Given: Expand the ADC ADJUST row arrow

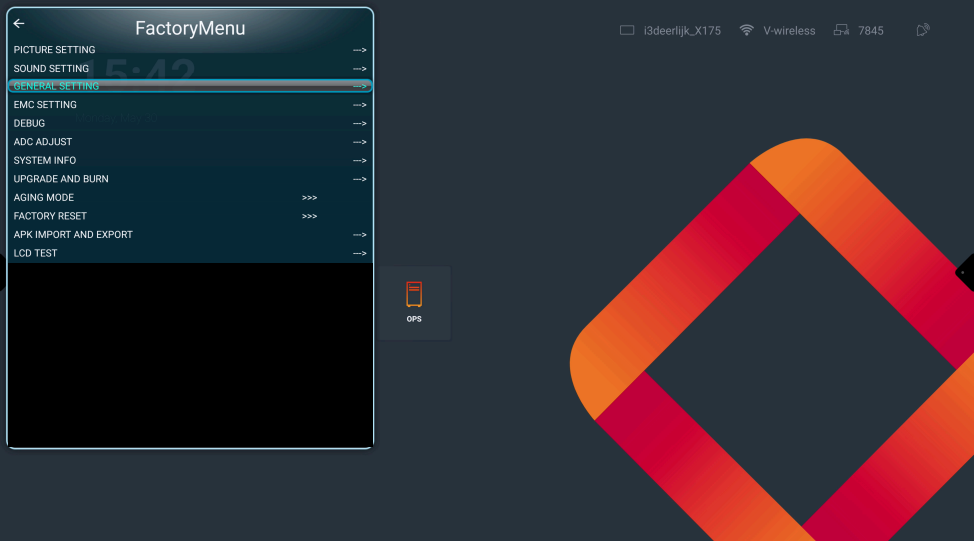Looking at the screenshot, I should (359, 142).
